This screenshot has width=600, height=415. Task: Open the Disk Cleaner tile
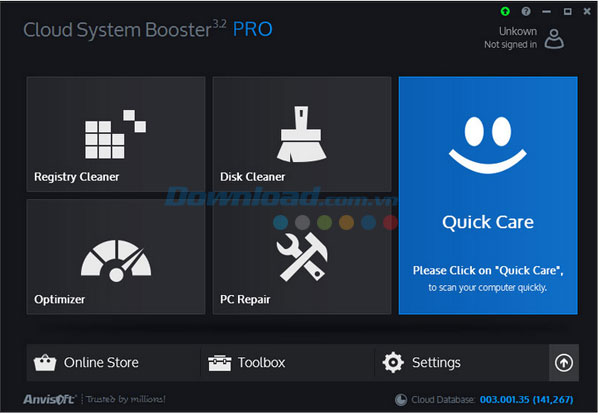302,134
